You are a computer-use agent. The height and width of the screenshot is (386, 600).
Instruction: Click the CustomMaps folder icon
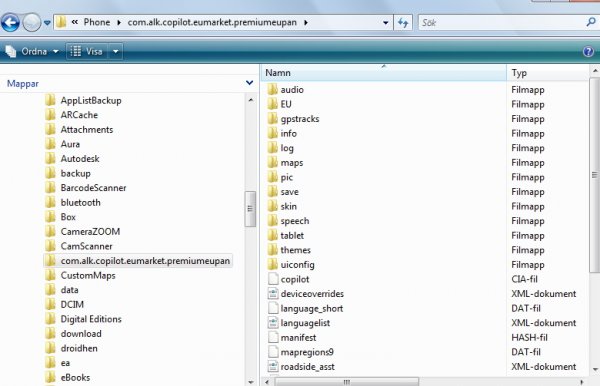click(x=51, y=275)
